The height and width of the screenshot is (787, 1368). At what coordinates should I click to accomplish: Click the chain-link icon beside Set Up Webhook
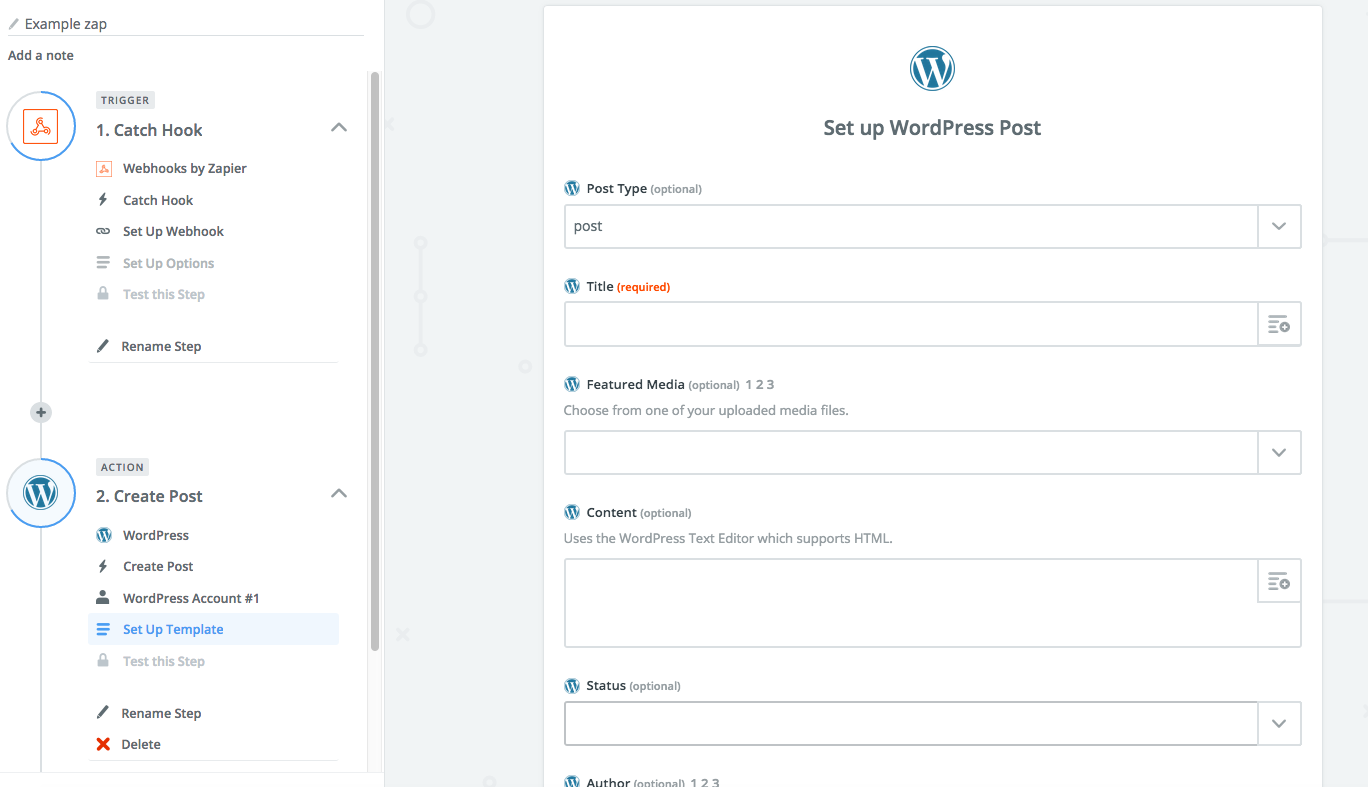click(x=103, y=231)
